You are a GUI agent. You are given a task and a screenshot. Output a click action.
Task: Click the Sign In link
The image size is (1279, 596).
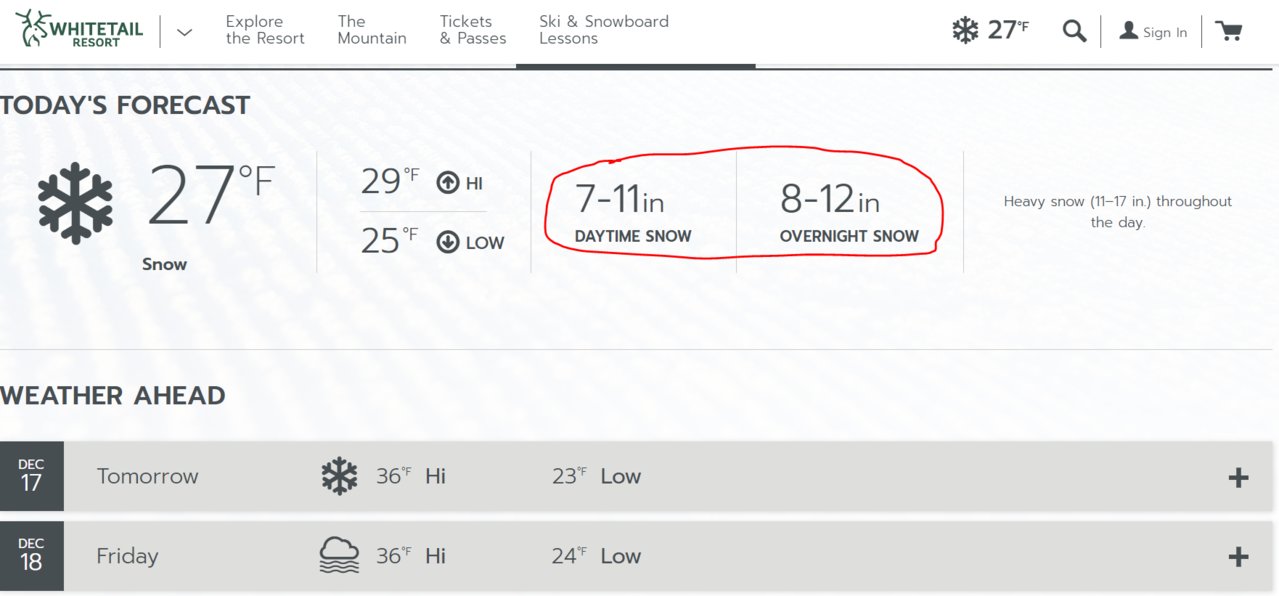point(1165,32)
